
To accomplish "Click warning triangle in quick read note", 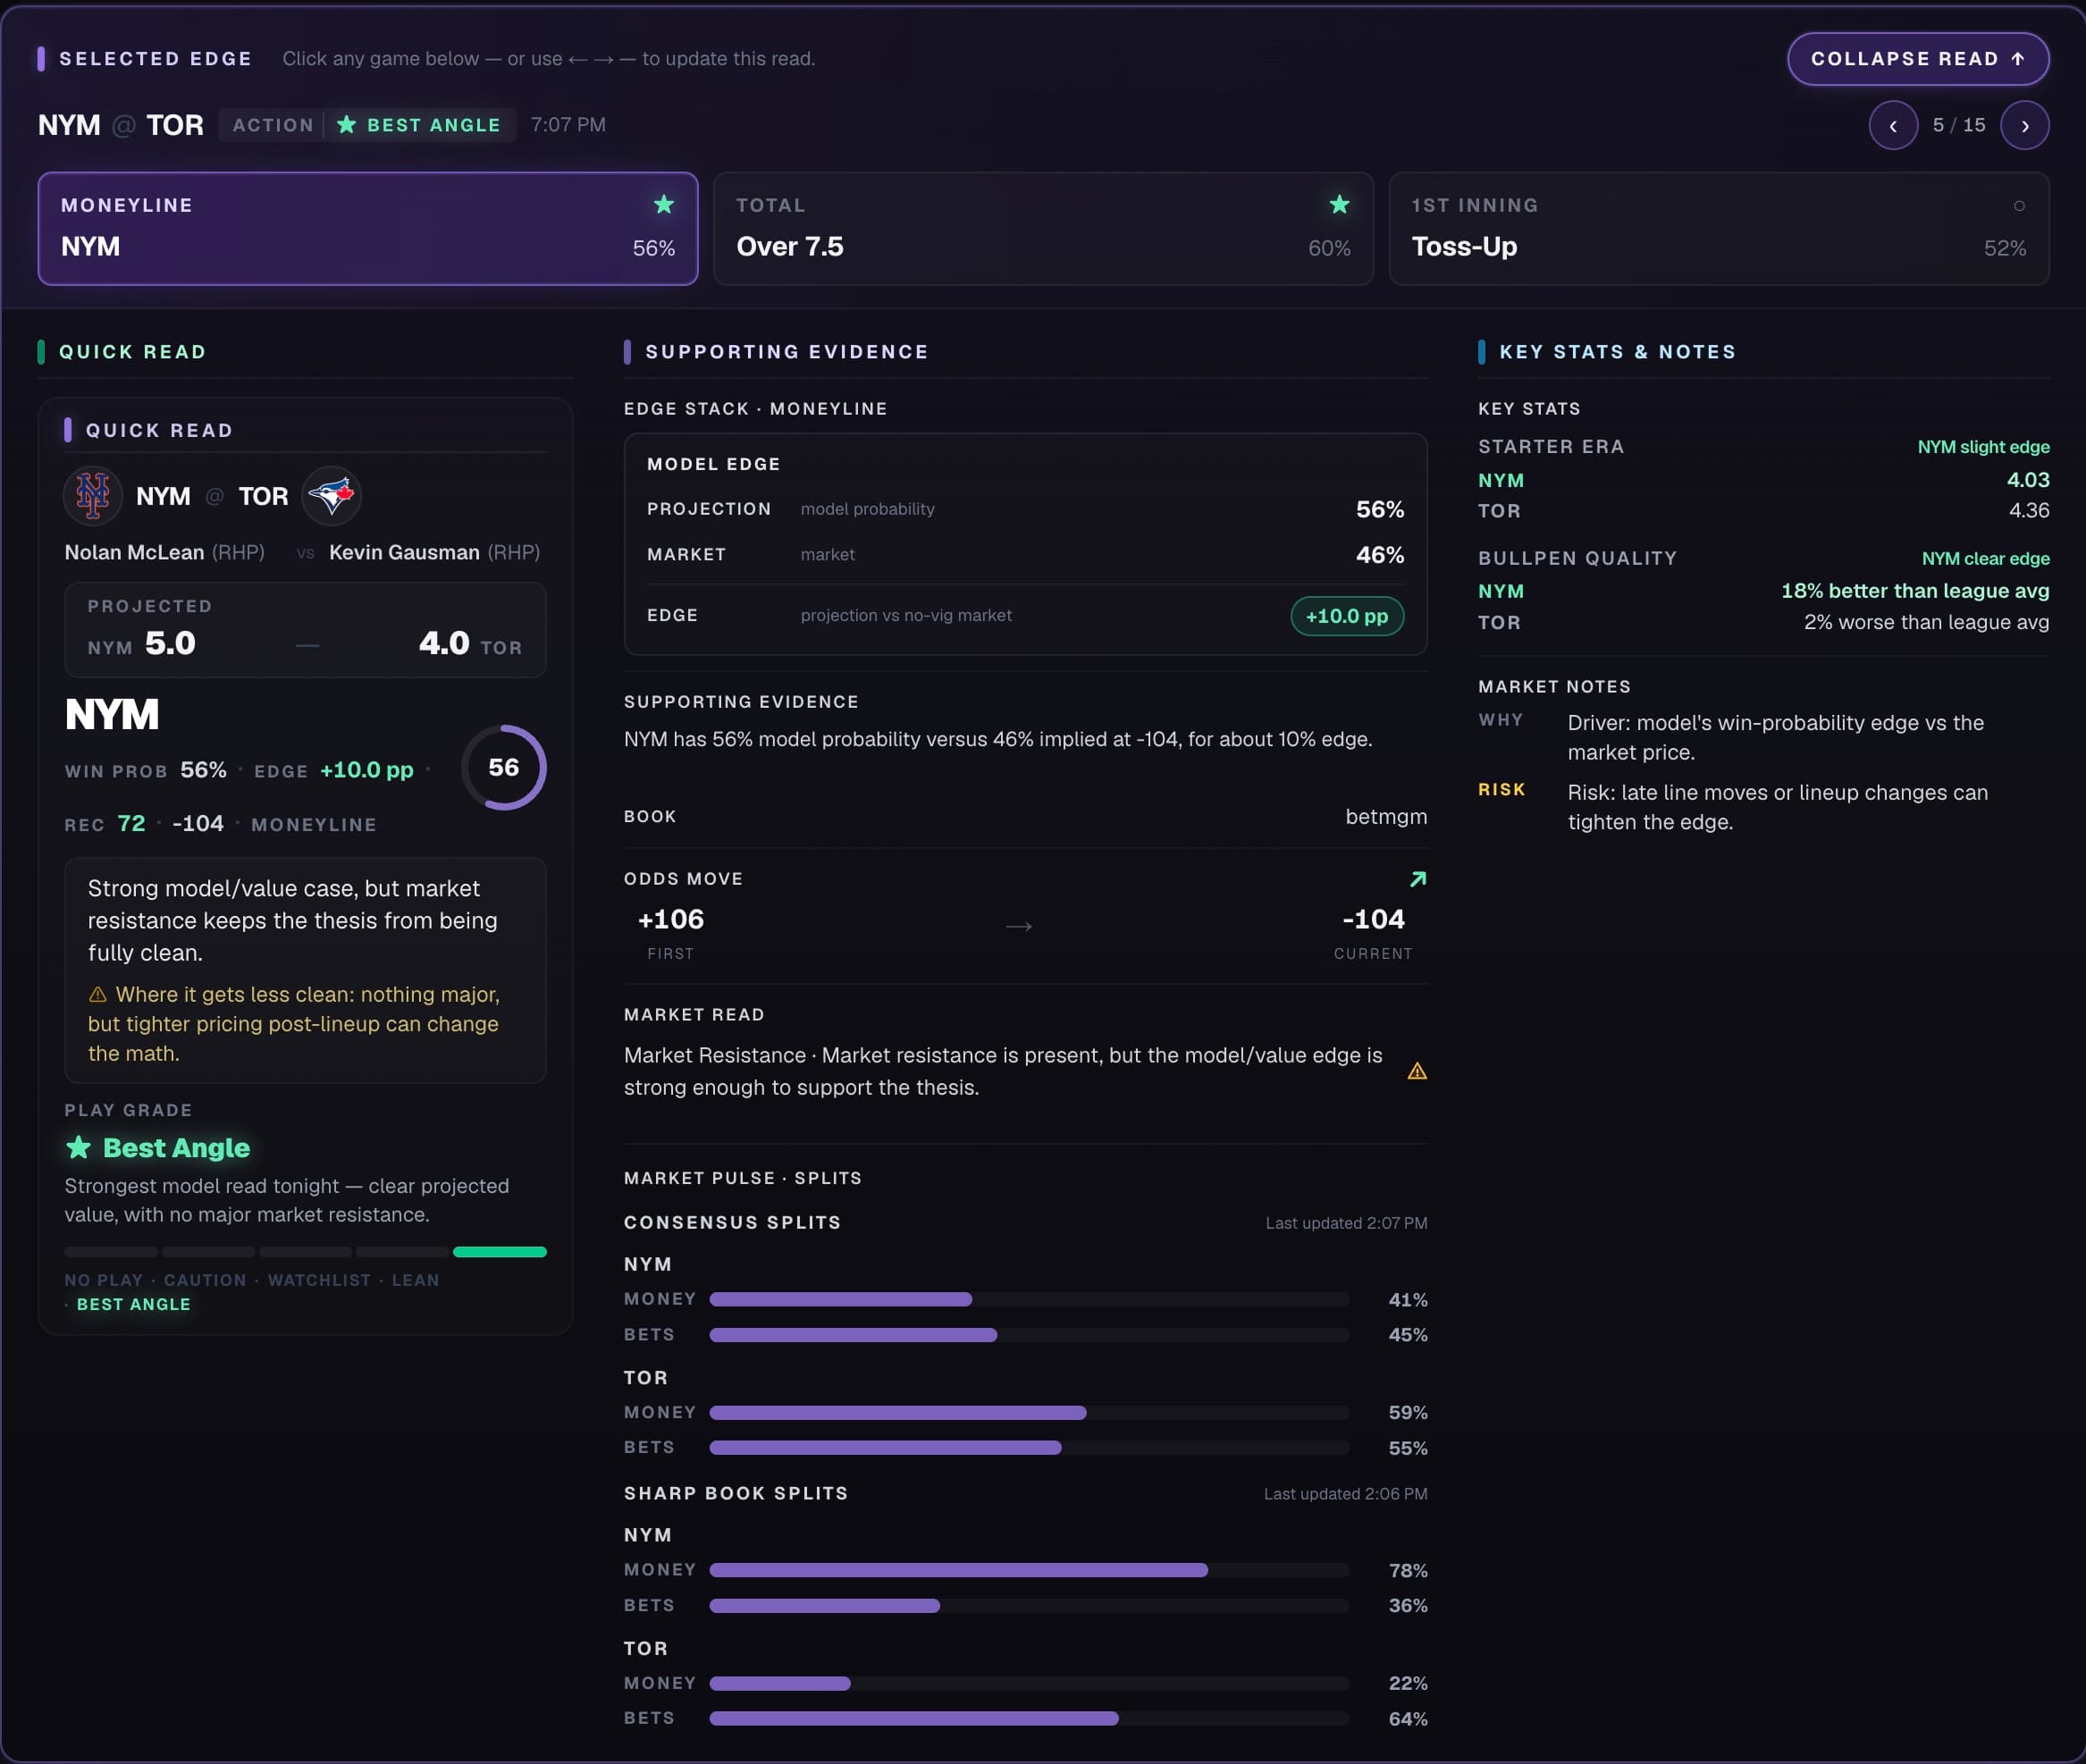I will [x=98, y=994].
